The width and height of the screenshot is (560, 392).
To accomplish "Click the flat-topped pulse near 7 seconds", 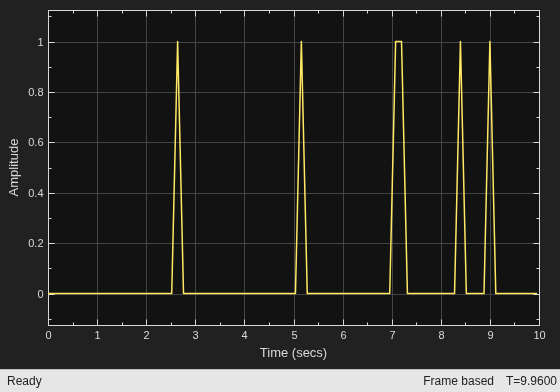I will 398,42.
